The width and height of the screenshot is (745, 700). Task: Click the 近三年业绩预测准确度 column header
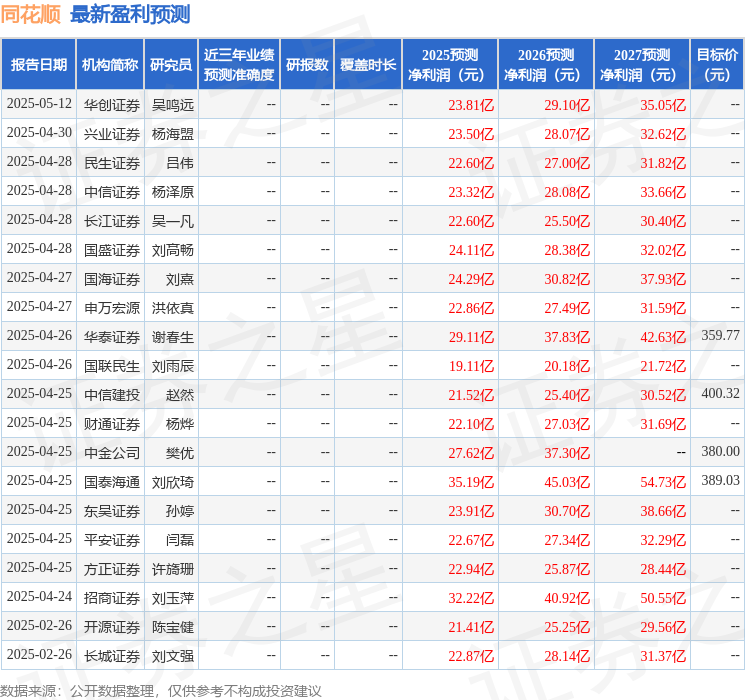[239, 65]
